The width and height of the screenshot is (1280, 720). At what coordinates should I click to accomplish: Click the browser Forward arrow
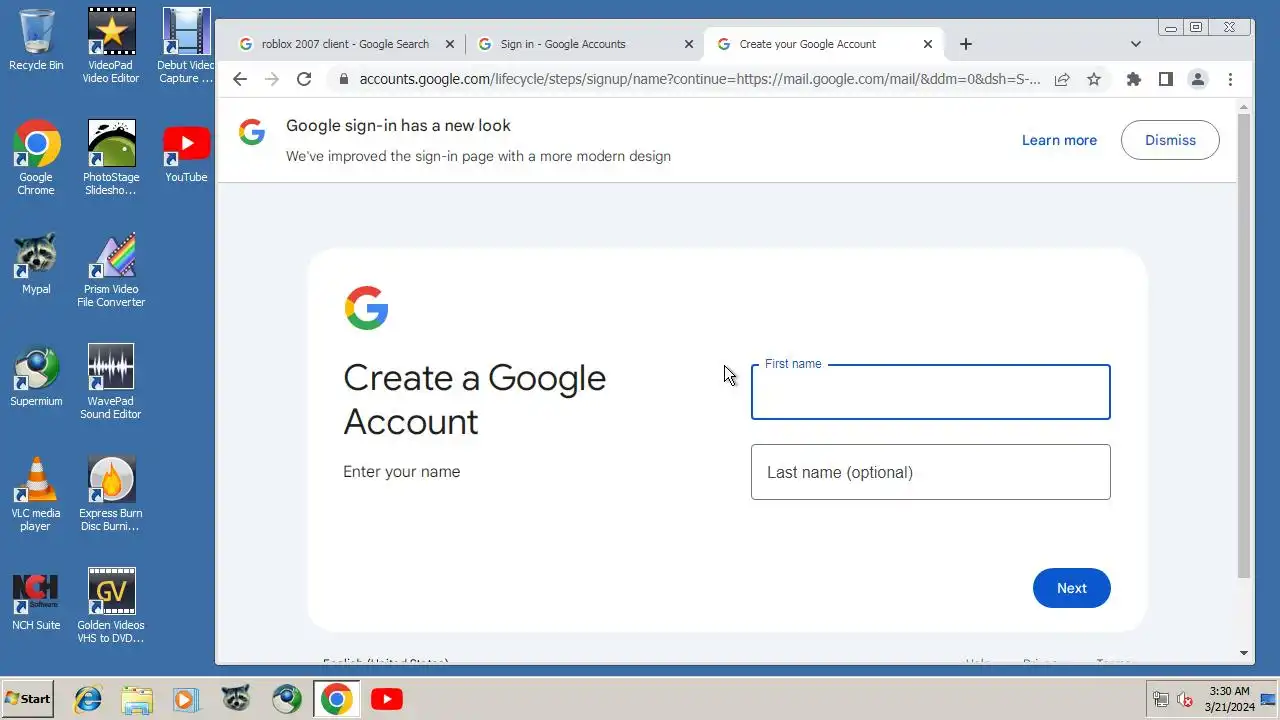click(271, 79)
